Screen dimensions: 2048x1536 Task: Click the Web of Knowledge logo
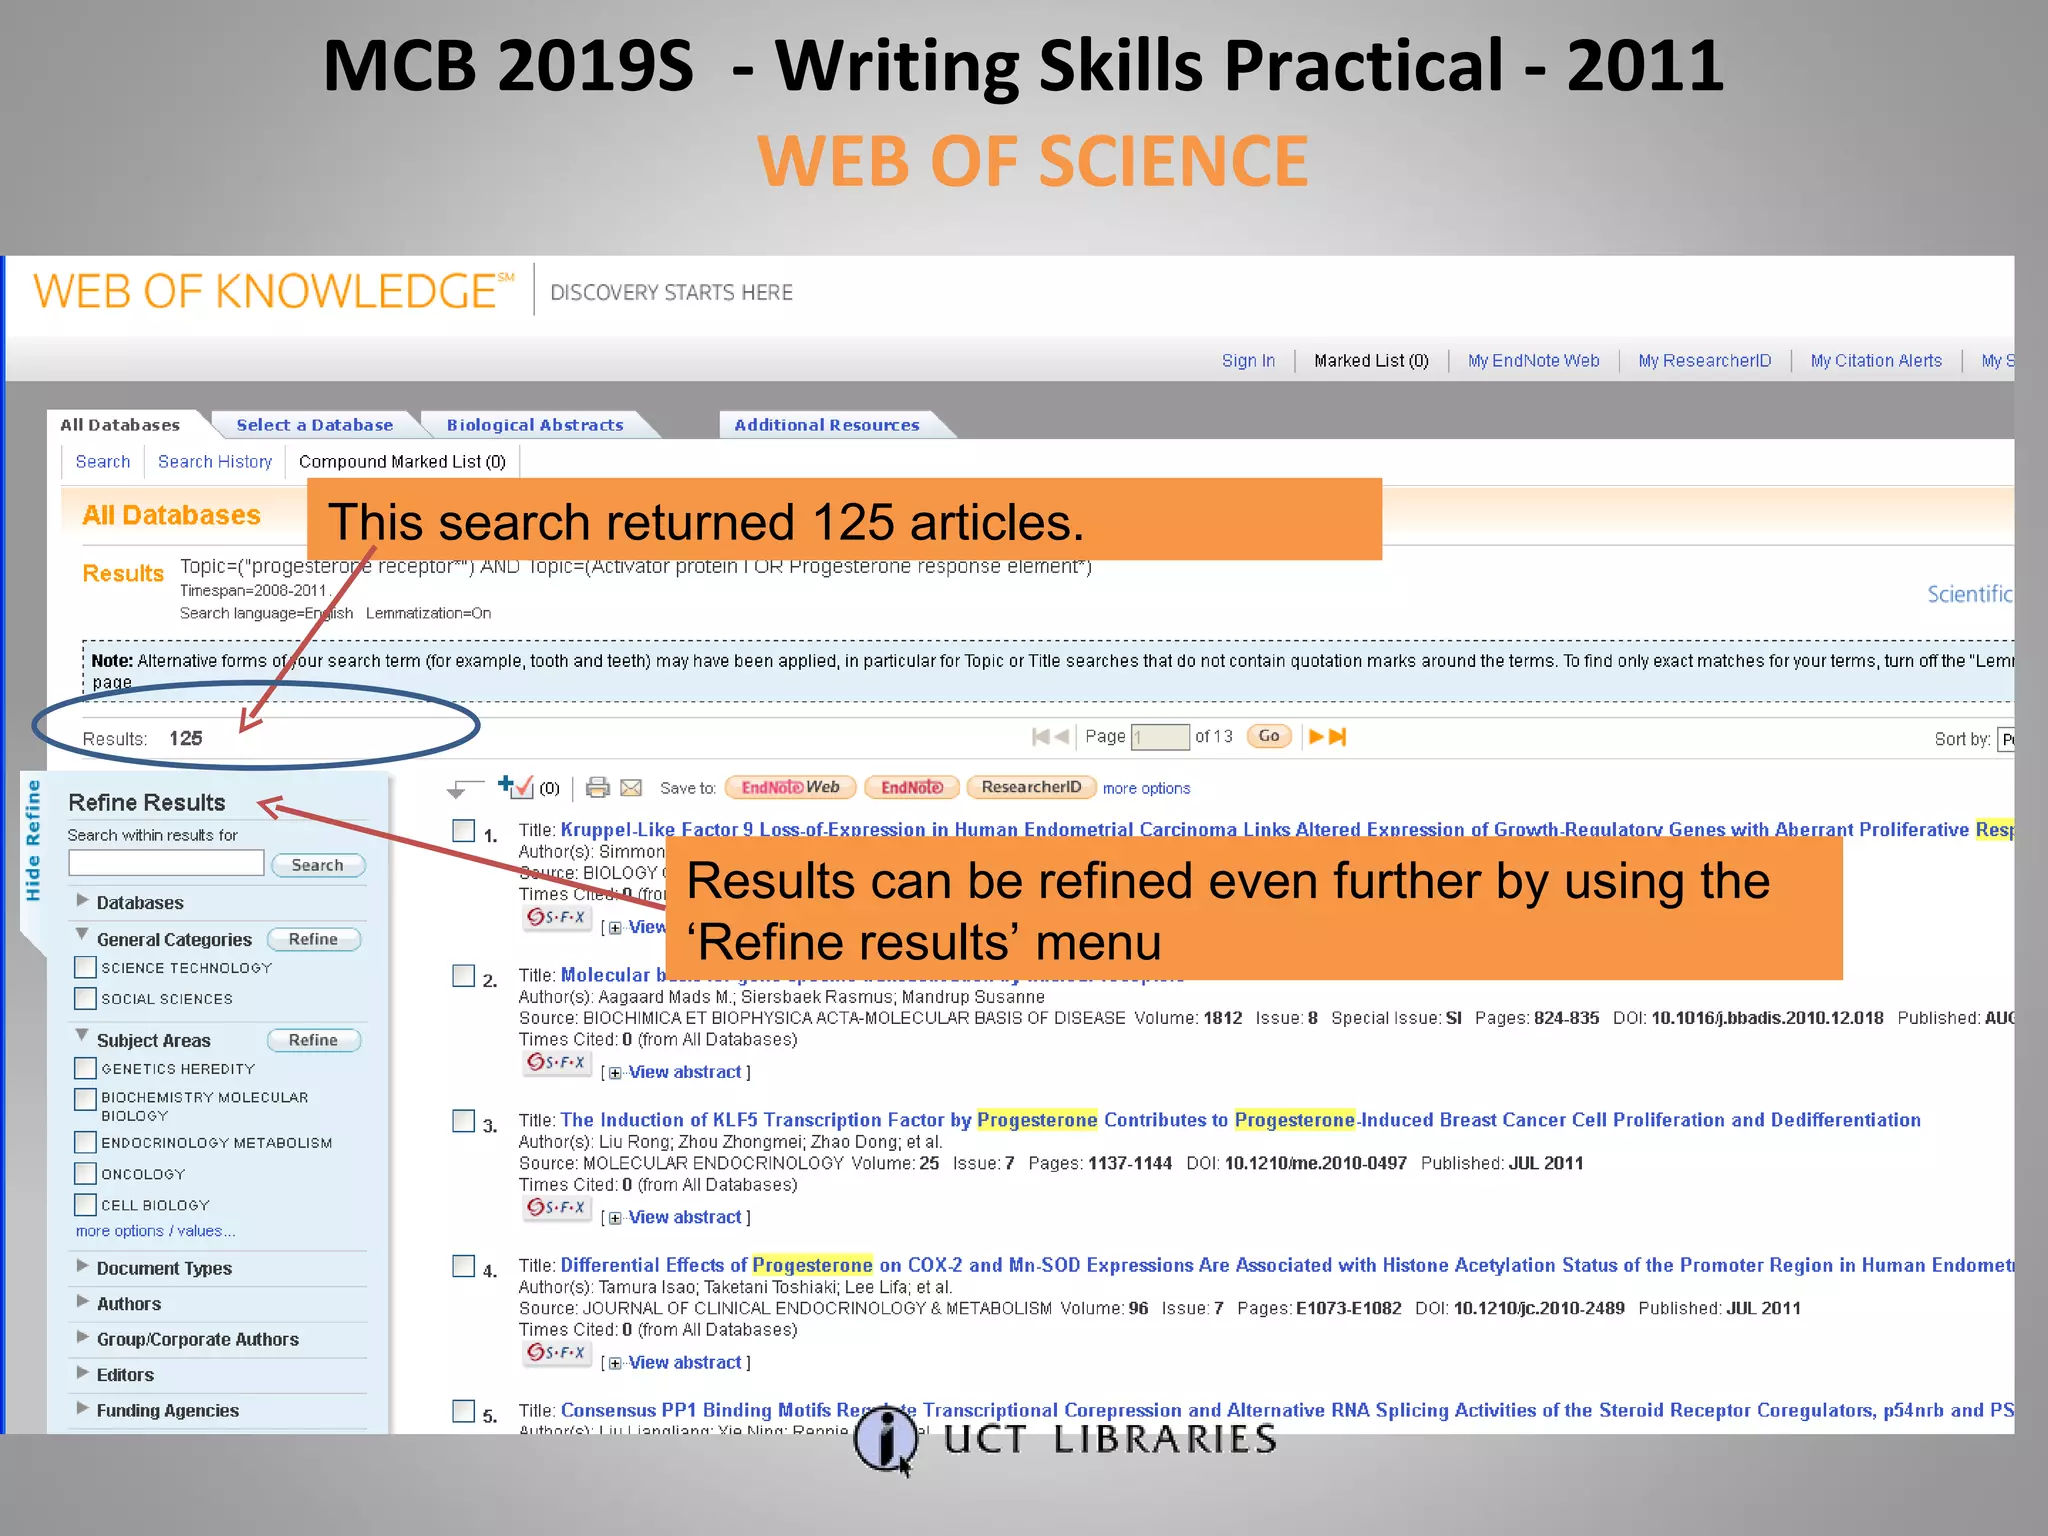click(x=273, y=291)
